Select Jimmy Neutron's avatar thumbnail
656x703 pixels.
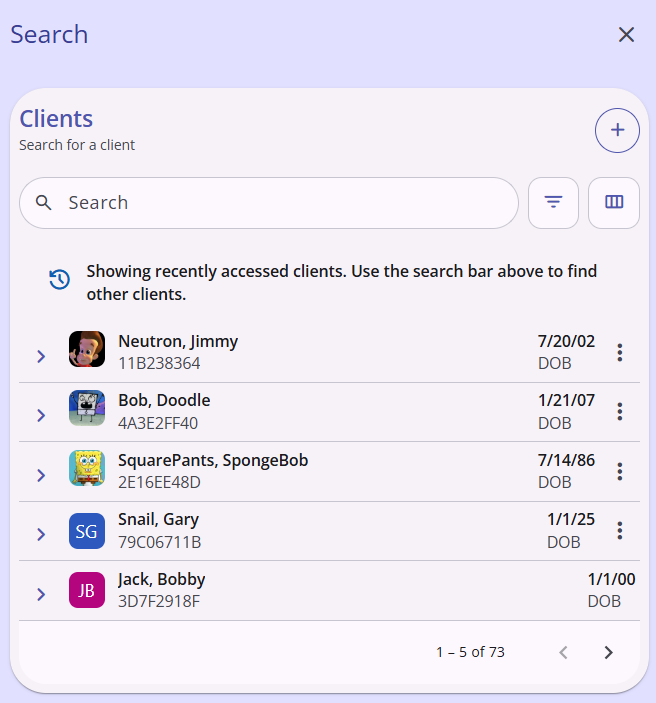(87, 349)
